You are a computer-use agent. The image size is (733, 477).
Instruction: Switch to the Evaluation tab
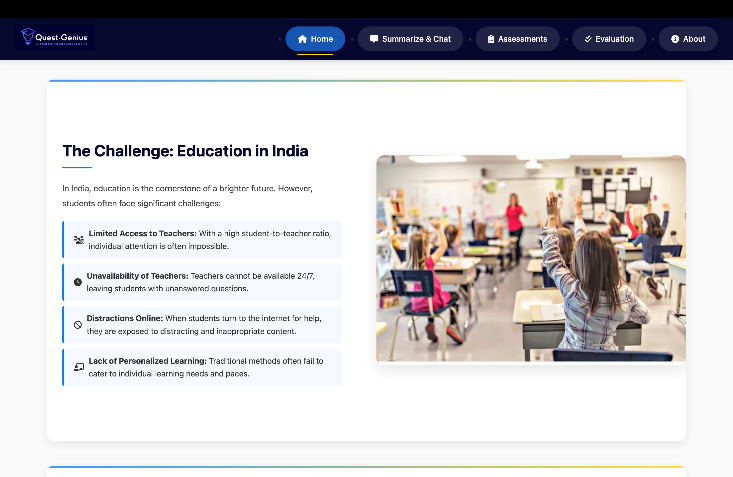(x=609, y=39)
